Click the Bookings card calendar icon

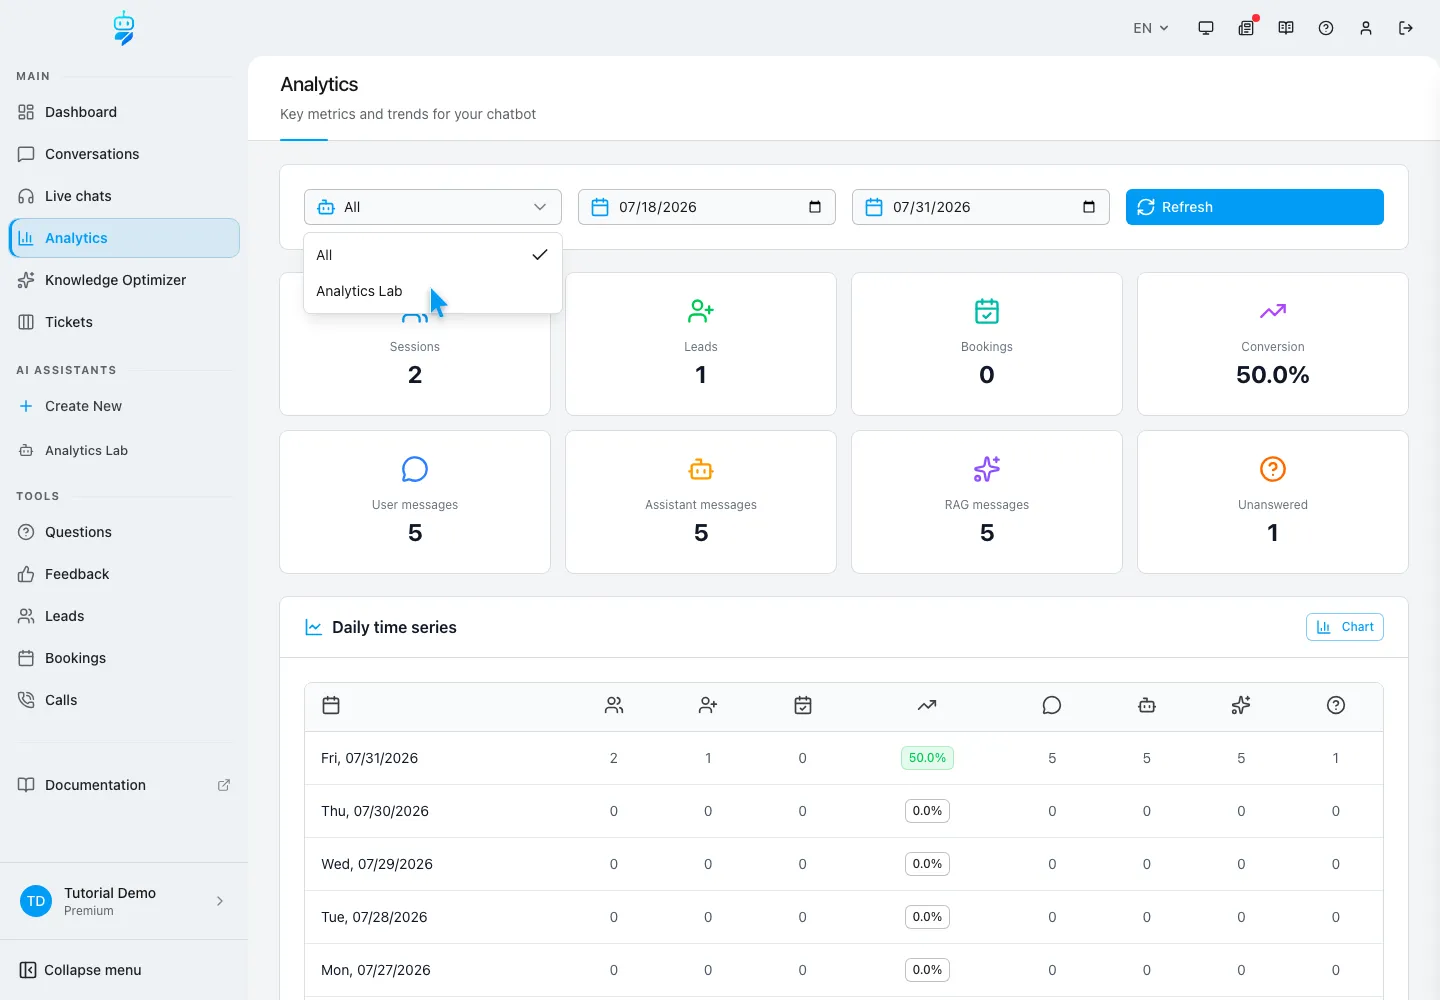pos(987,311)
